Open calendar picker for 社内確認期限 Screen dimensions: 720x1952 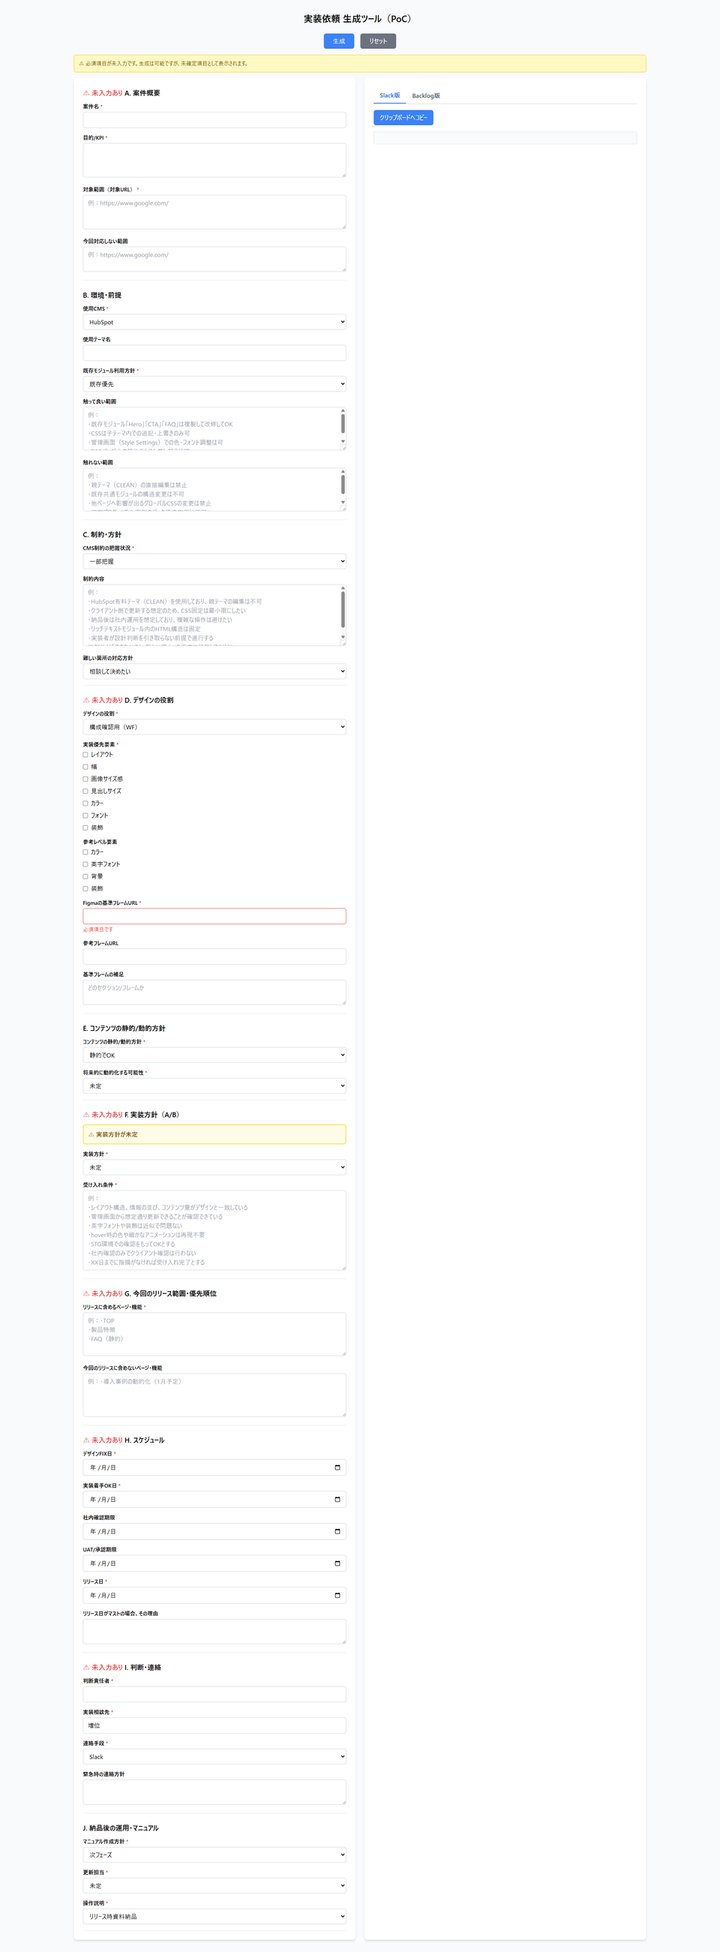click(x=337, y=1531)
